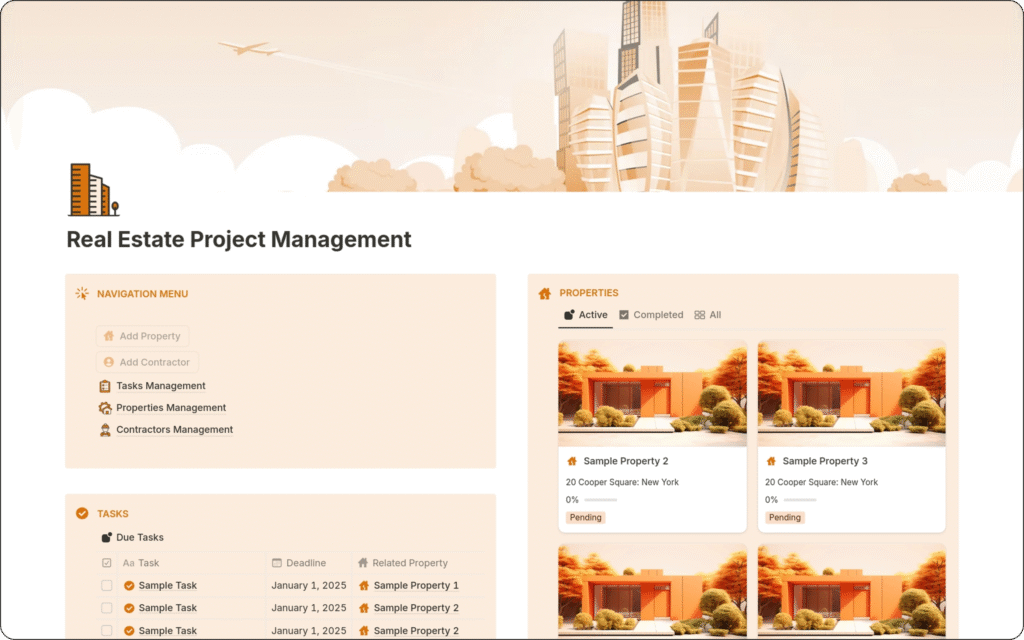Click the progress bar on Sample Property 2
Image resolution: width=1024 pixels, height=640 pixels.
(600, 500)
